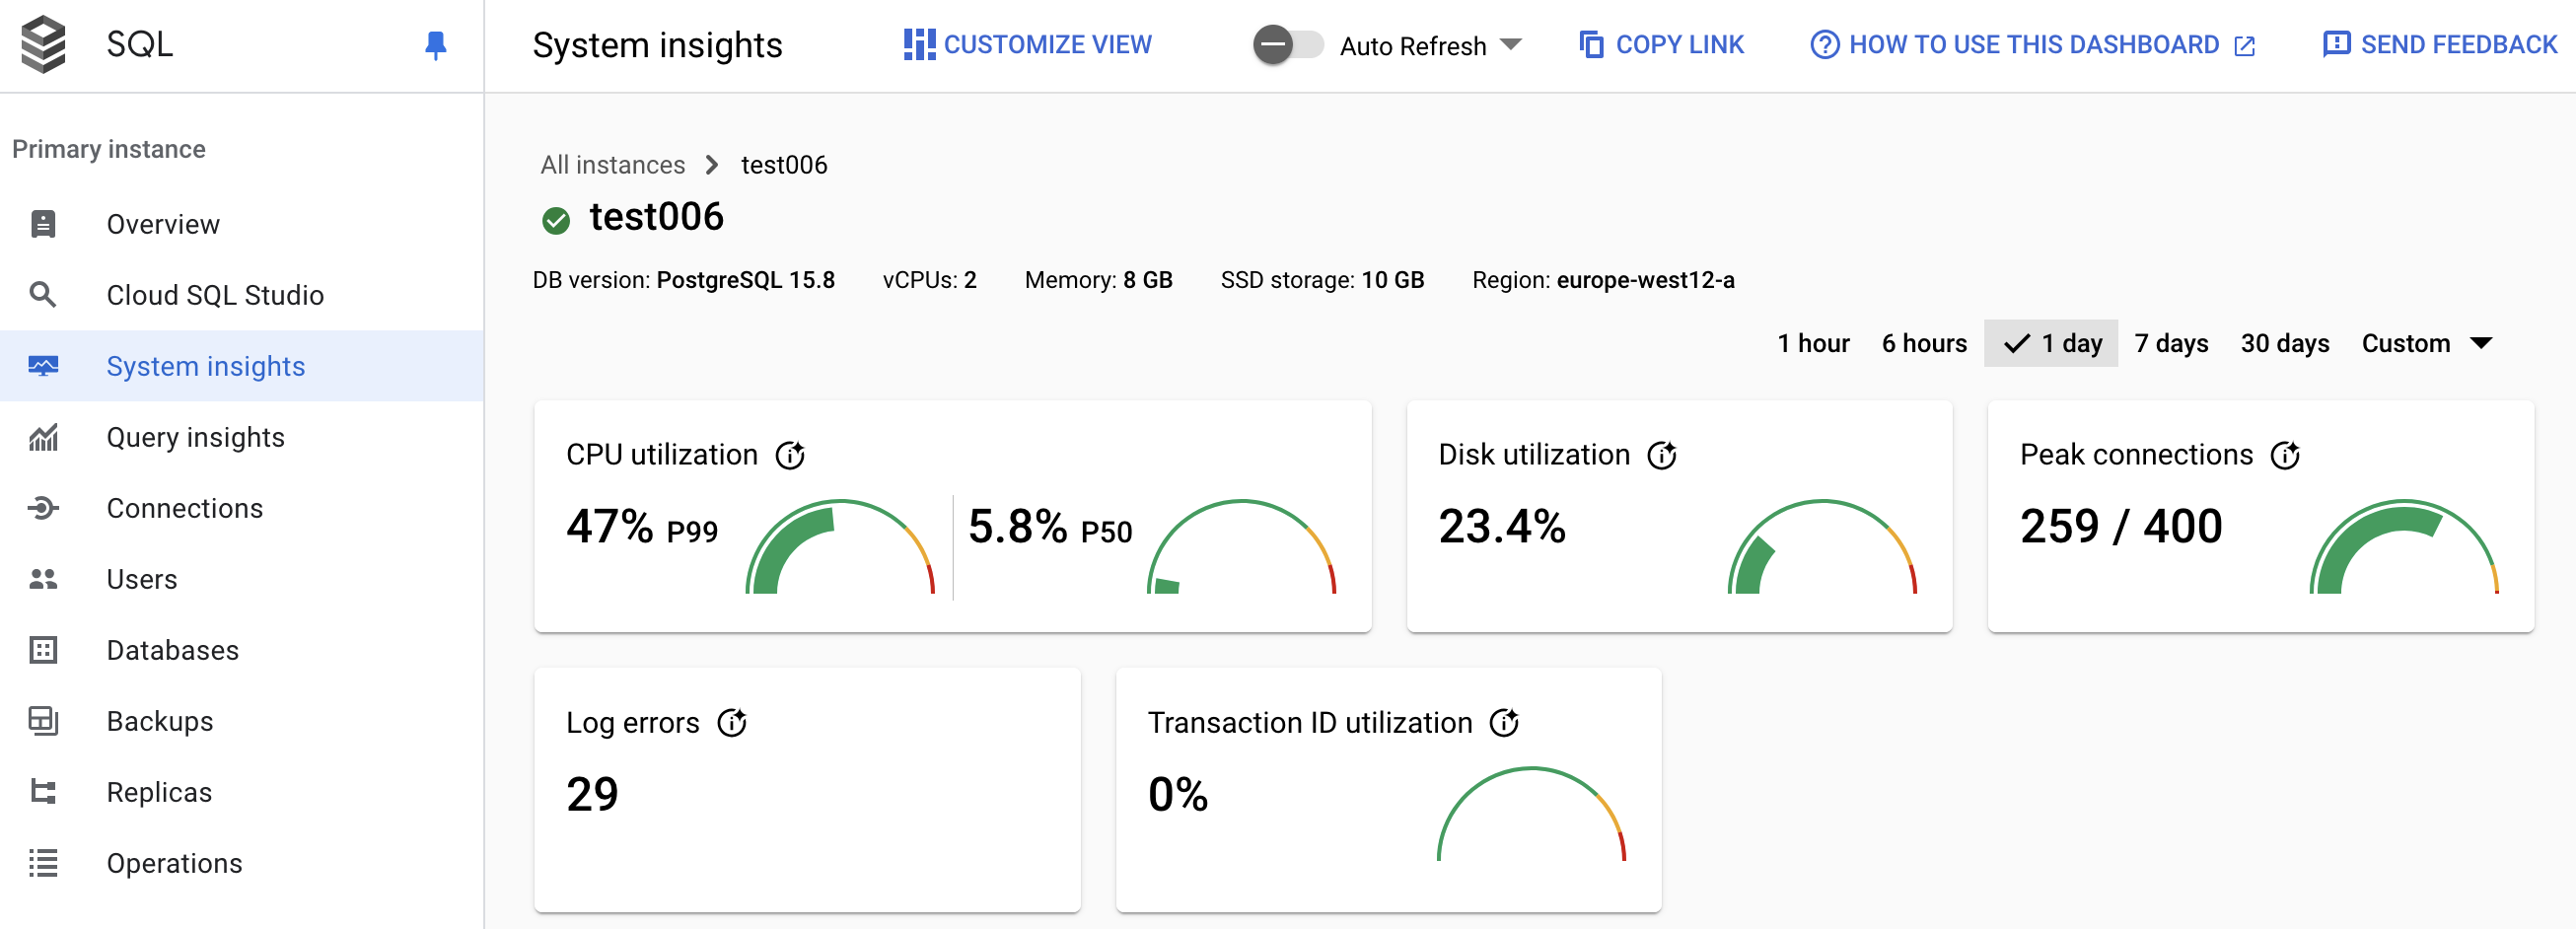The height and width of the screenshot is (929, 2576).
Task: Click the Replicas branch icon
Action: [x=43, y=792]
